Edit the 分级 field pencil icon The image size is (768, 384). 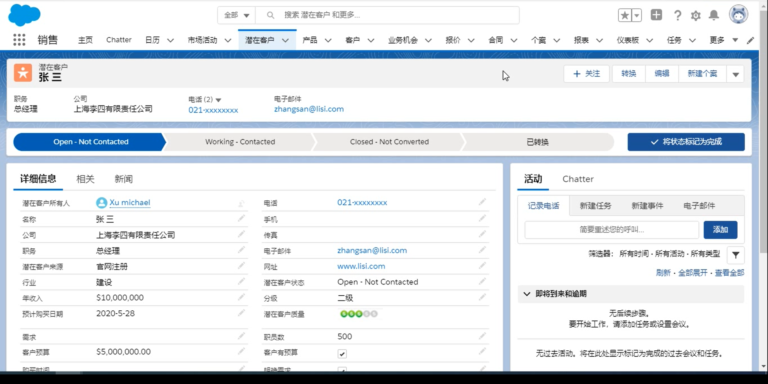[482, 297]
